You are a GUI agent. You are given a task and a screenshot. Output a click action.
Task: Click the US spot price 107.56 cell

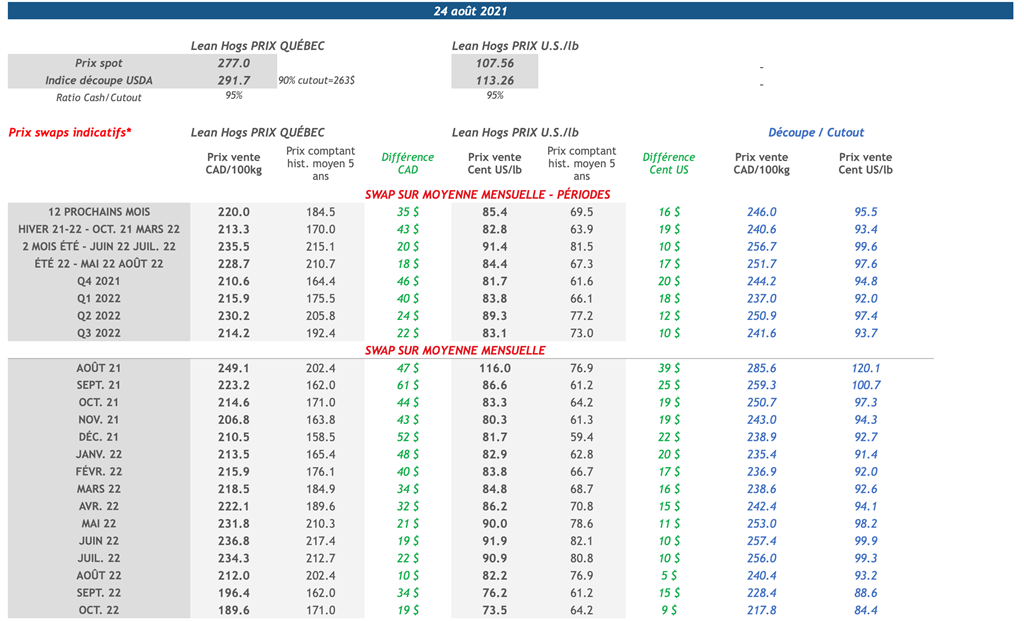(x=495, y=63)
